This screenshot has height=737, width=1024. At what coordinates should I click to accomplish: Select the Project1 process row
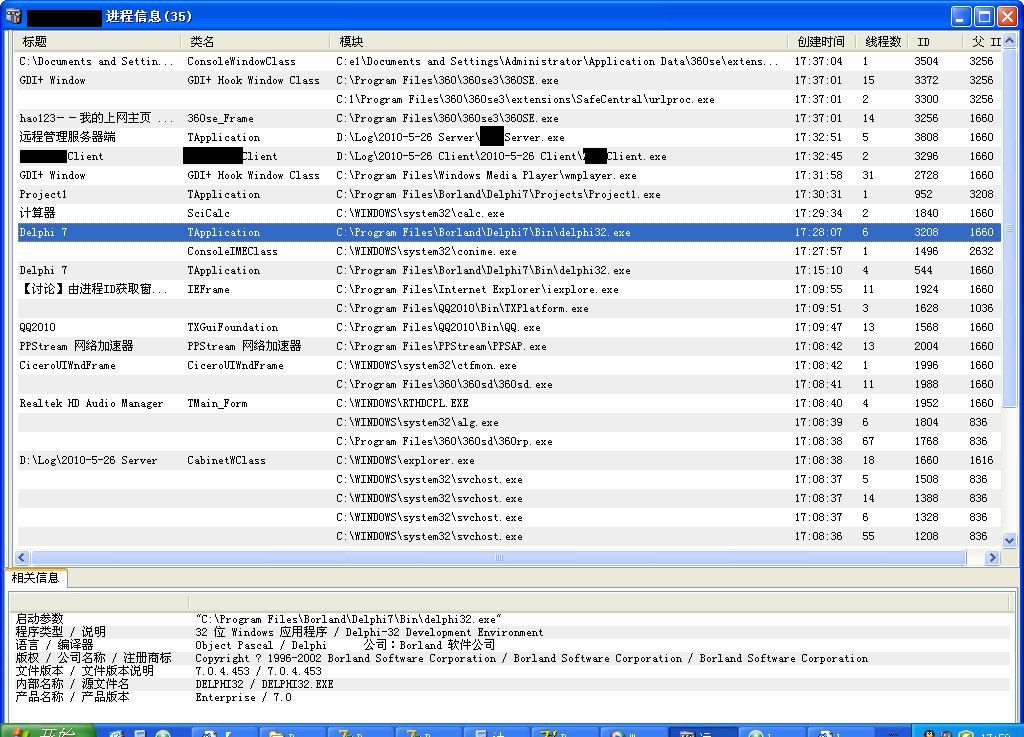[x=509, y=195]
